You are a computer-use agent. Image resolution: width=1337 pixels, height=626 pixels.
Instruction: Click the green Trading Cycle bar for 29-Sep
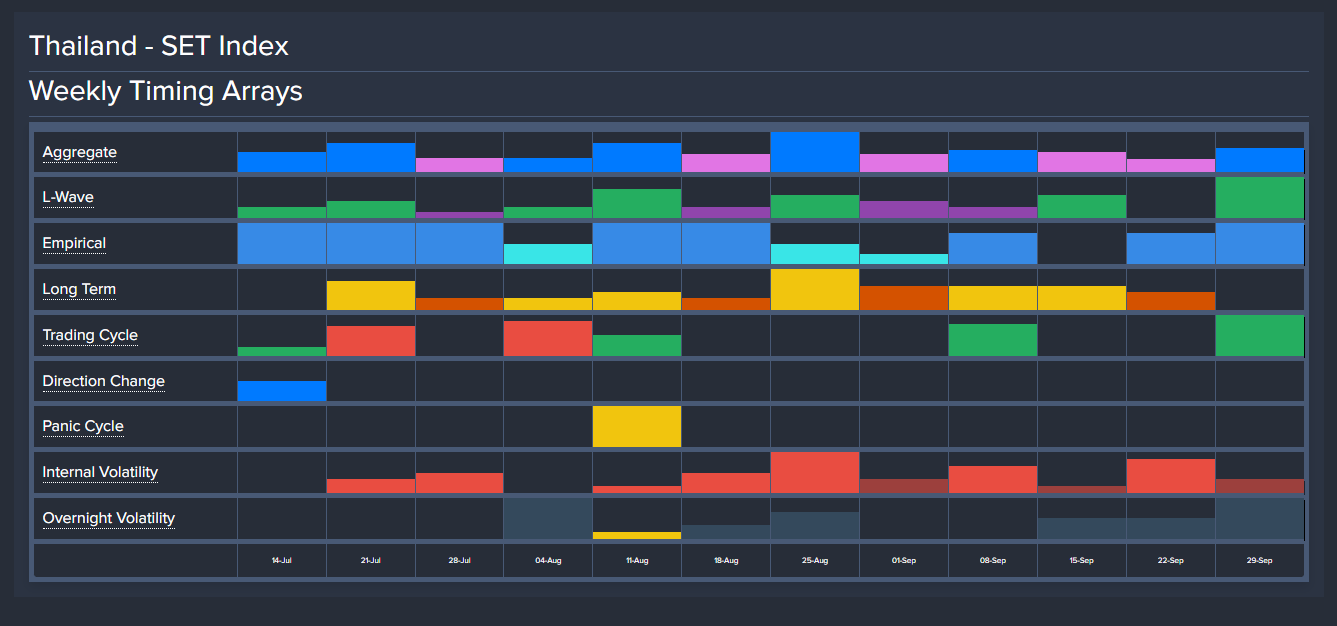point(1260,335)
